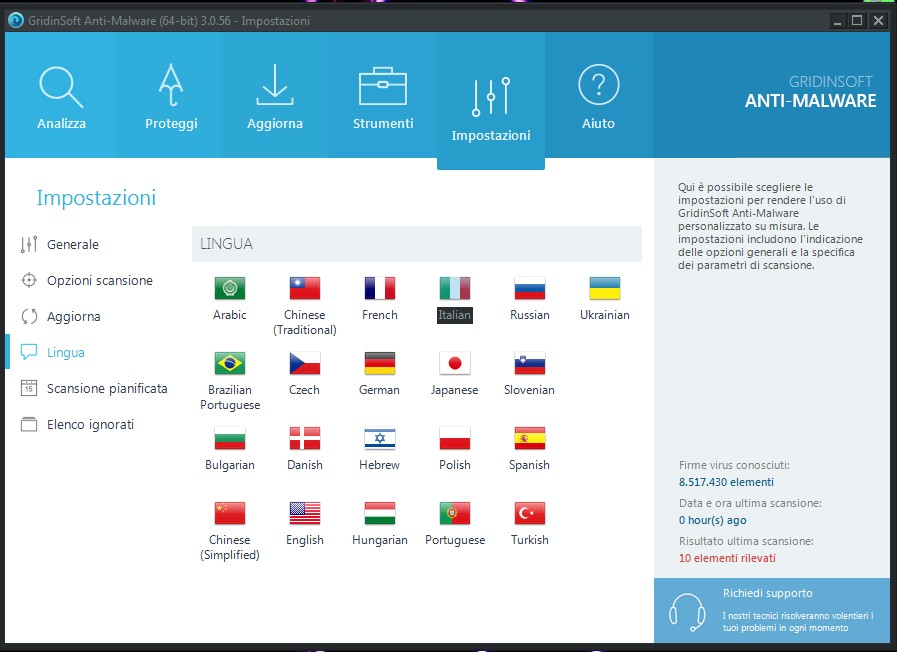Select the Czech flag icon
This screenshot has width=897, height=652.
pos(304,363)
